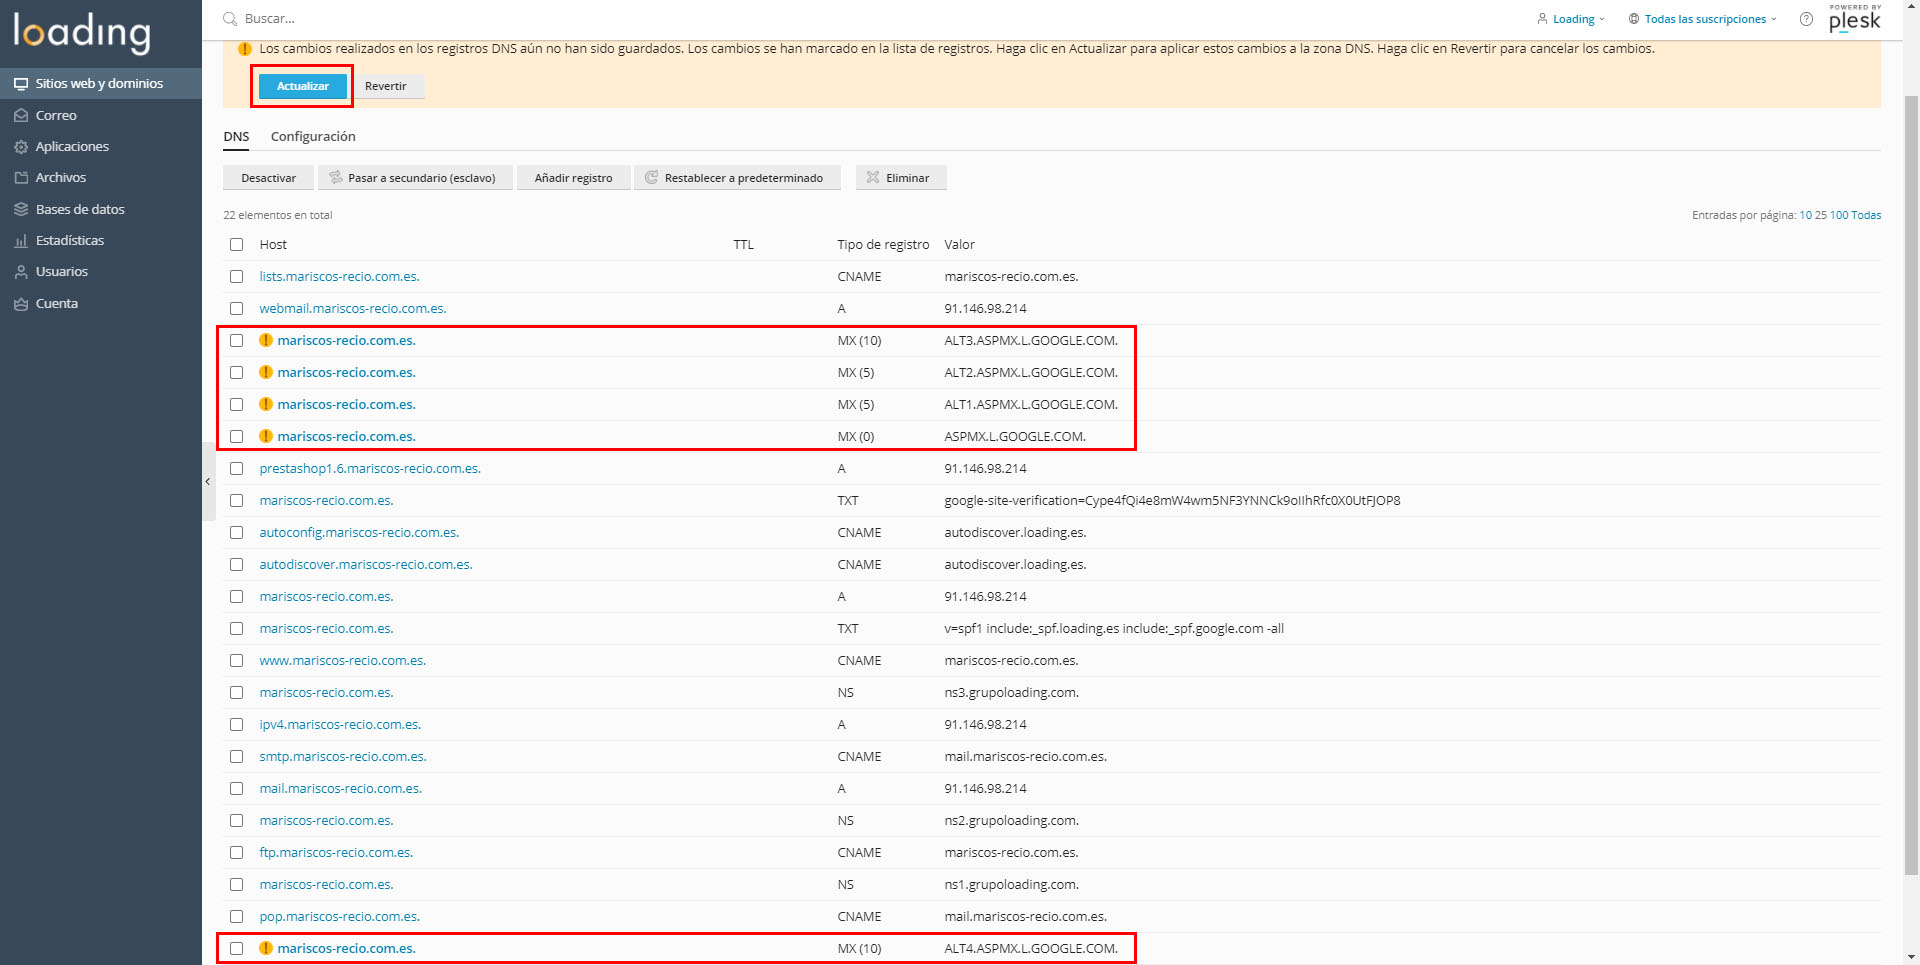Image resolution: width=1920 pixels, height=965 pixels.
Task: Open Correo from the sidebar mail icon
Action: click(x=21, y=115)
